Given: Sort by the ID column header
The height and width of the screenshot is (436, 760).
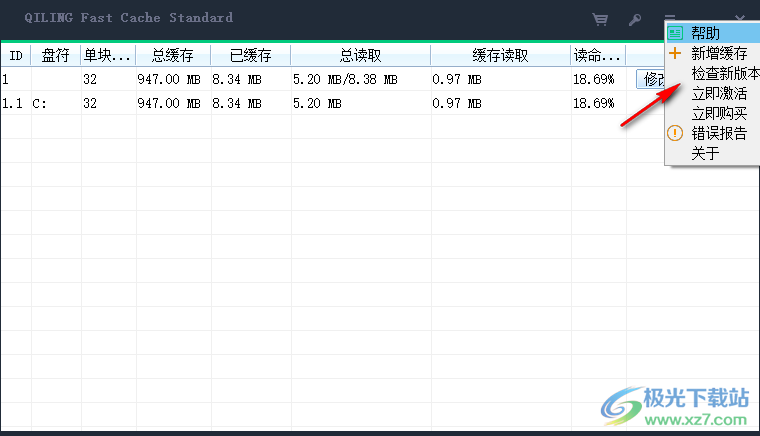Looking at the screenshot, I should coord(16,55).
